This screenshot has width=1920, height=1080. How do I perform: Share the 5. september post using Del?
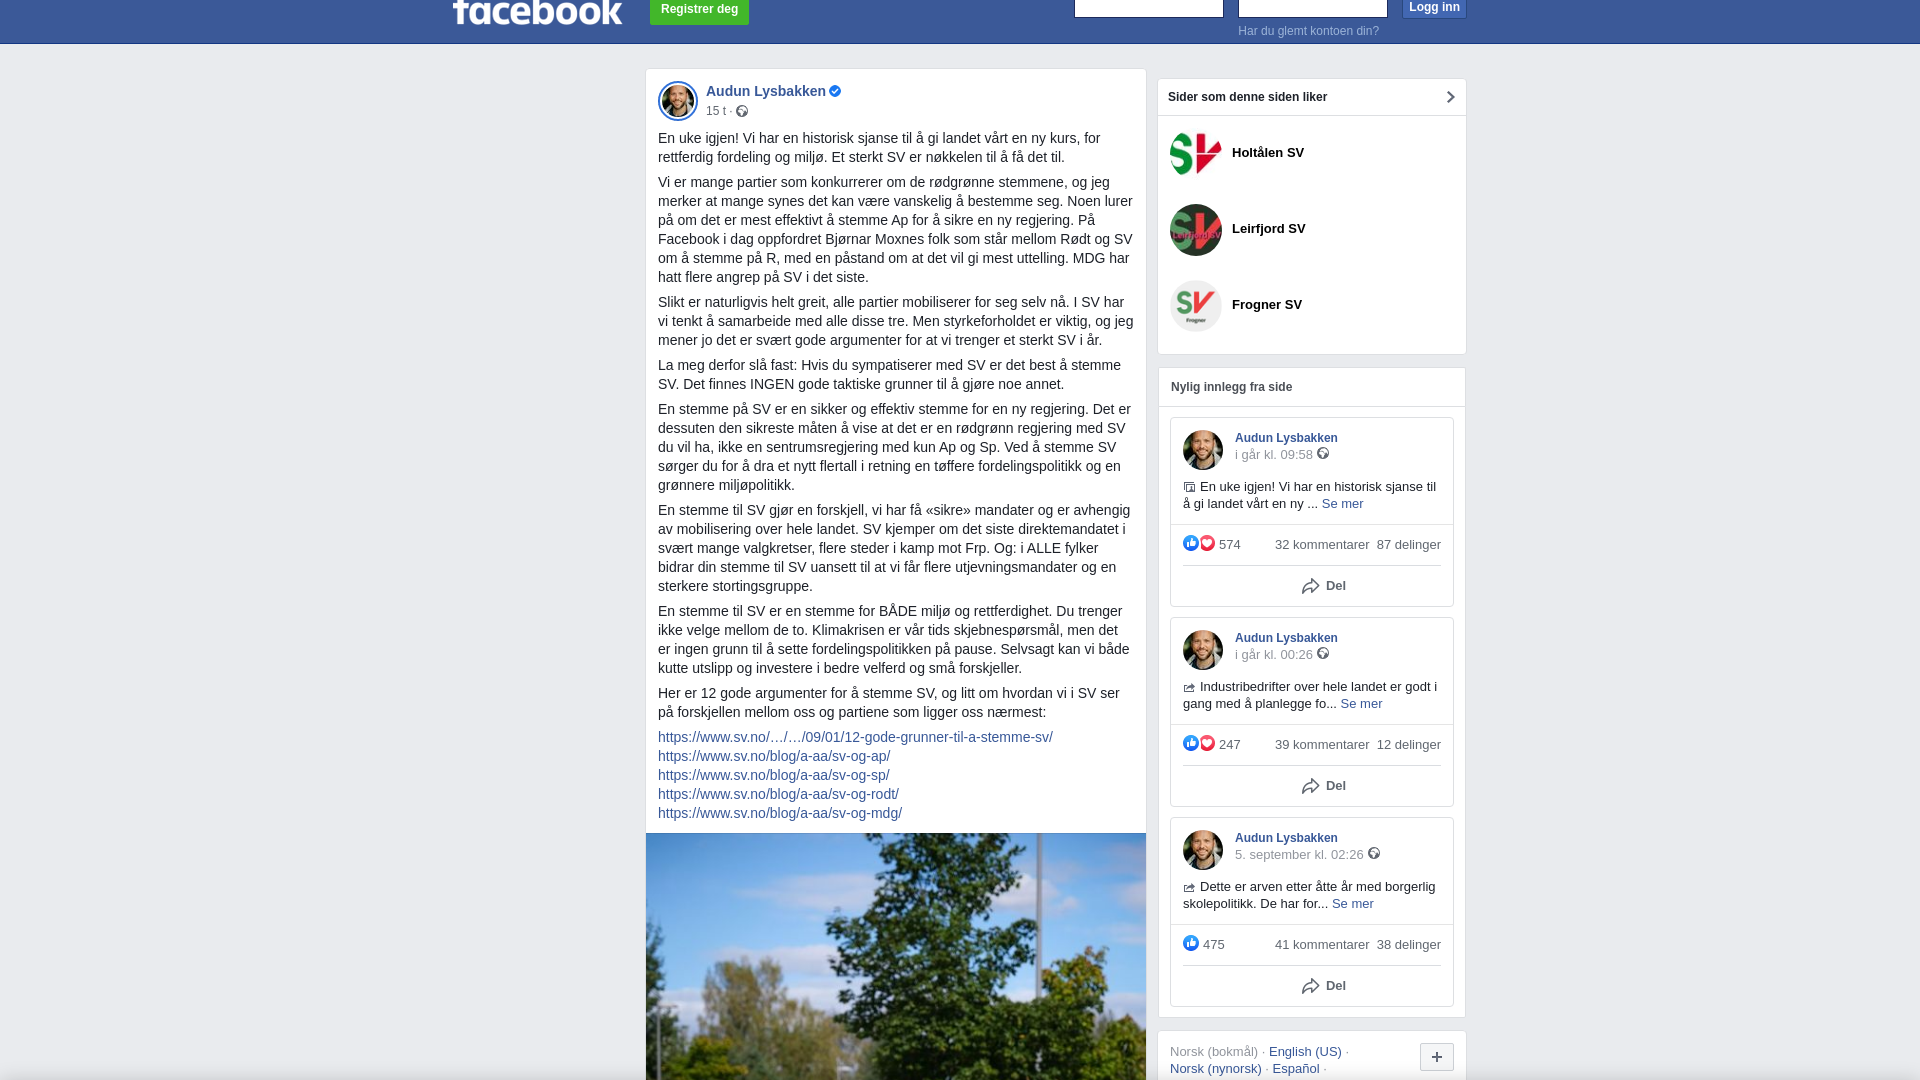tap(1324, 986)
